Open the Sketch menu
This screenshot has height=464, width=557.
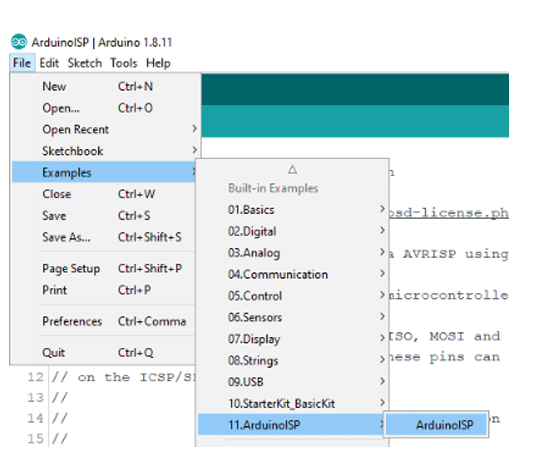click(85, 63)
